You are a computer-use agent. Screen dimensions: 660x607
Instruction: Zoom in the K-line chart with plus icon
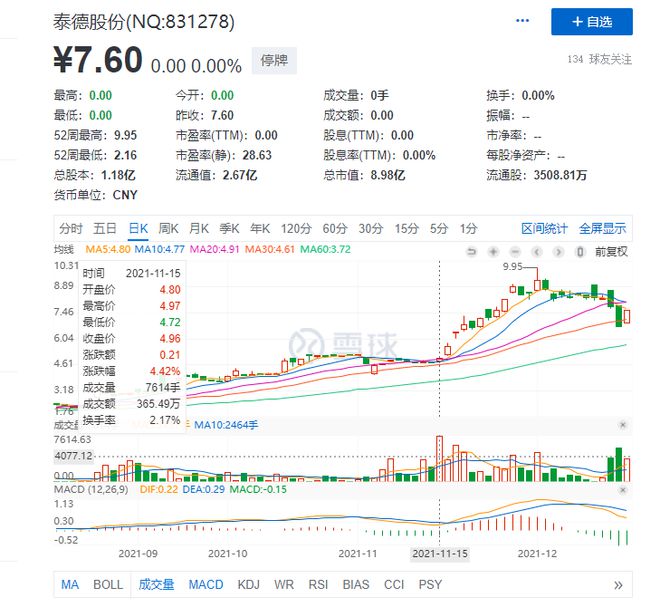493,252
